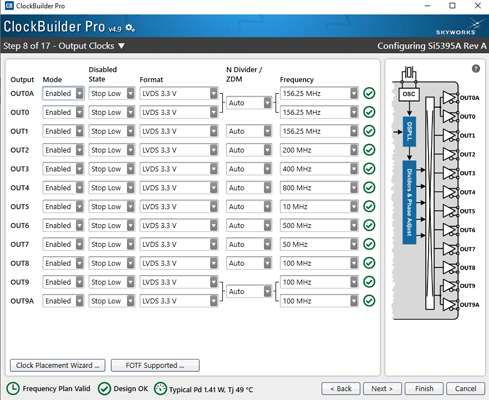Viewport: 489px width, 400px height.
Task: Open the OUT2 Frequency dropdown showing 200 MHz
Action: pos(319,150)
